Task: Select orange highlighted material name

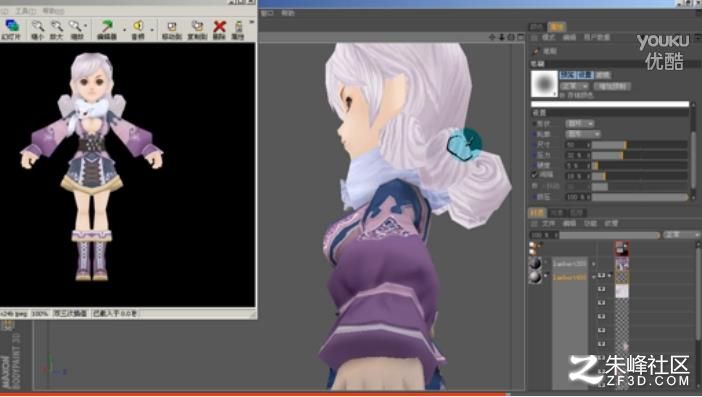Action: (569, 277)
